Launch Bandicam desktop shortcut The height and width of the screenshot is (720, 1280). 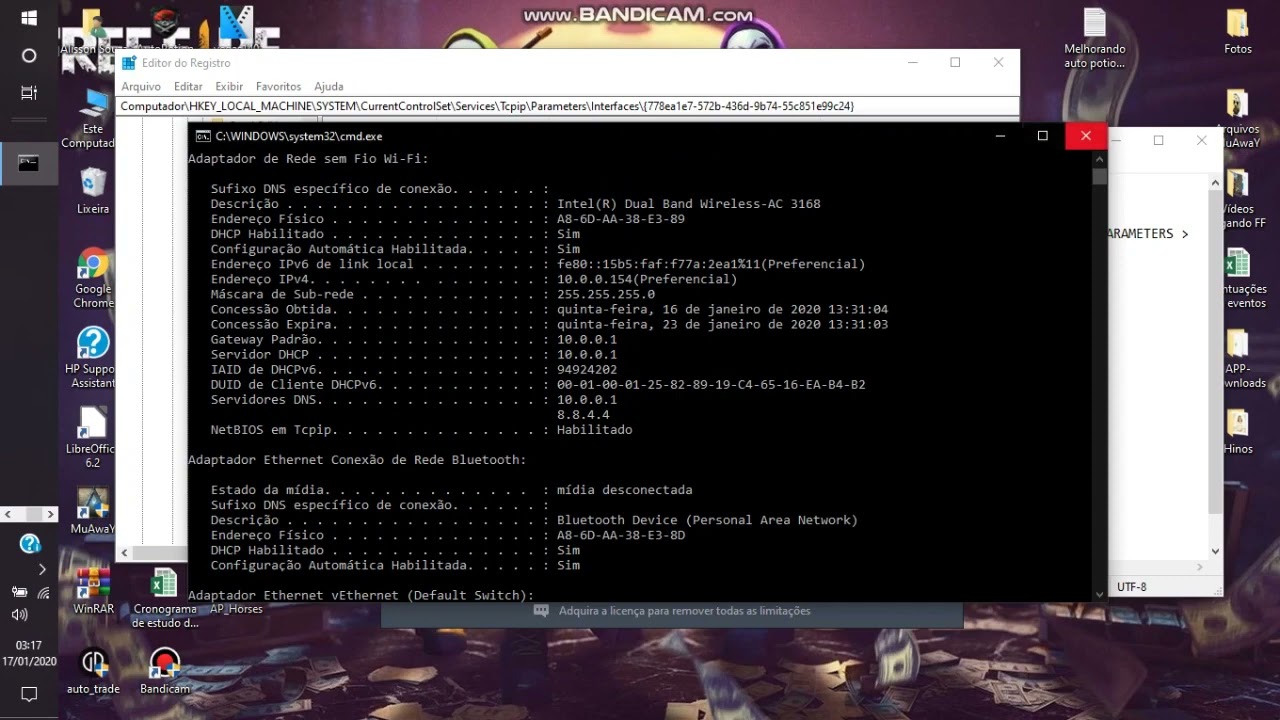pyautogui.click(x=164, y=671)
